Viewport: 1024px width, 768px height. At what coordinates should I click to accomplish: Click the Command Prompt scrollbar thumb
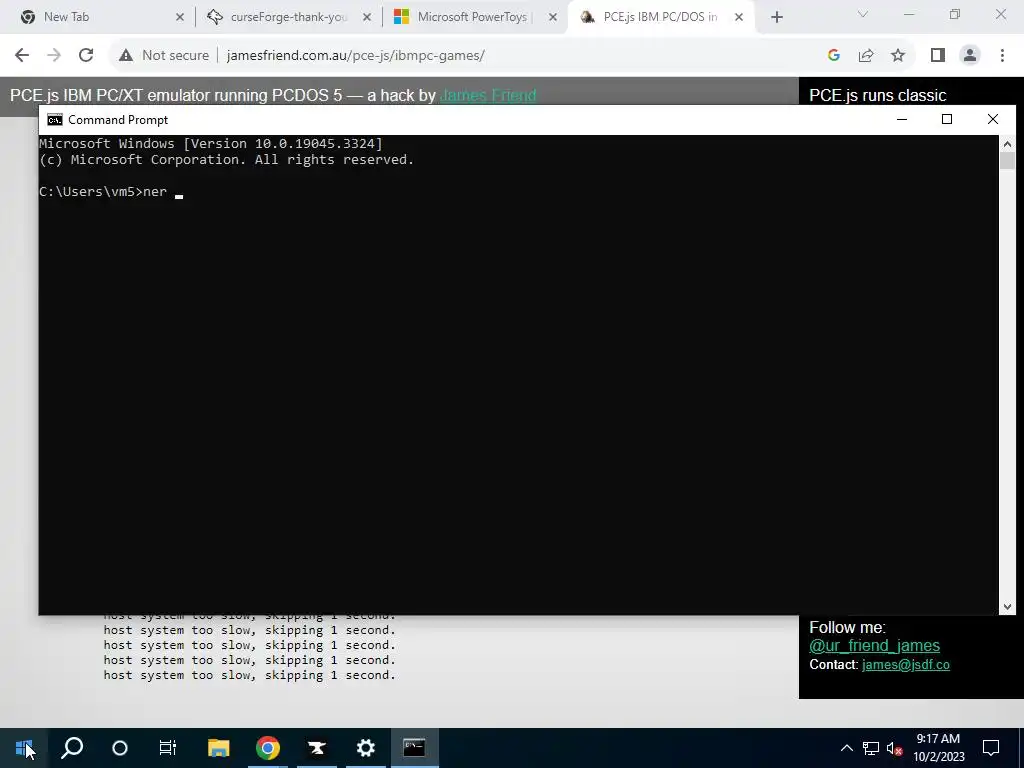pos(1007,161)
